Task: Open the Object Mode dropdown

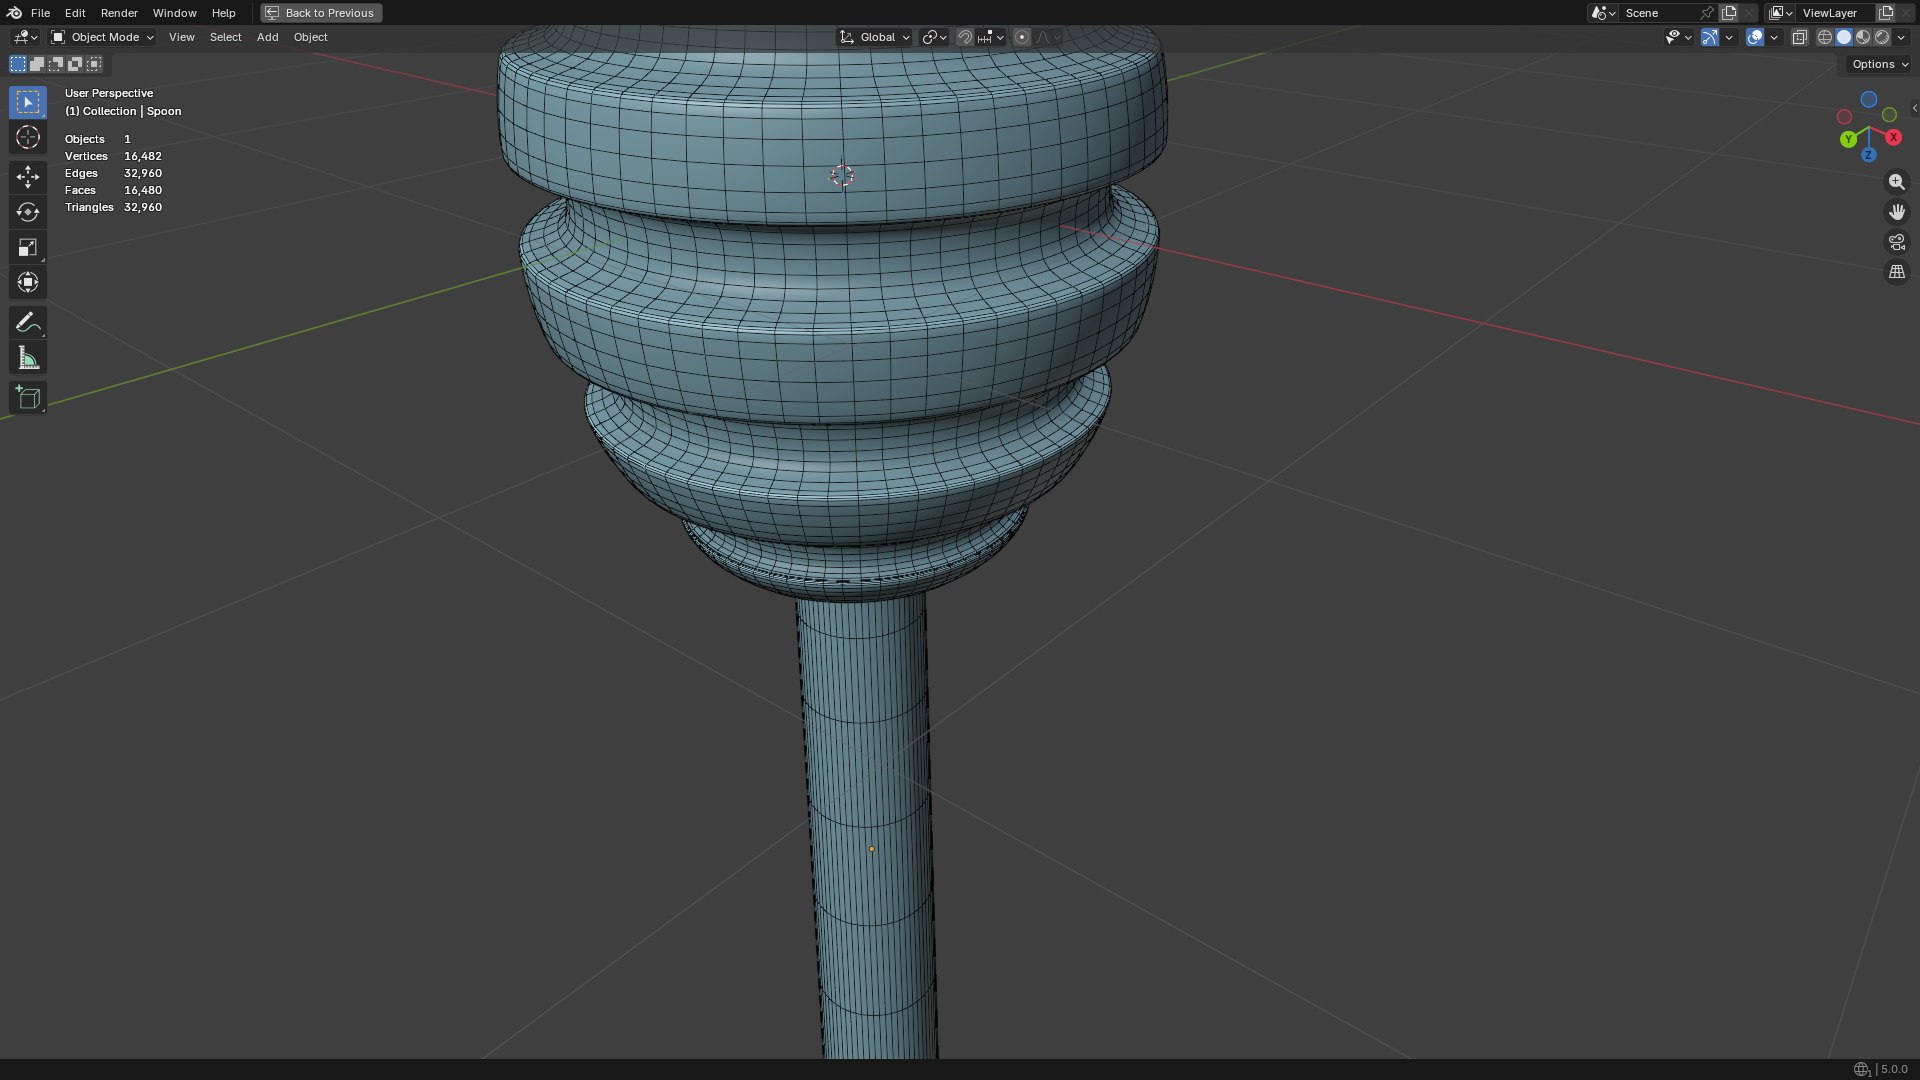Action: [x=102, y=37]
